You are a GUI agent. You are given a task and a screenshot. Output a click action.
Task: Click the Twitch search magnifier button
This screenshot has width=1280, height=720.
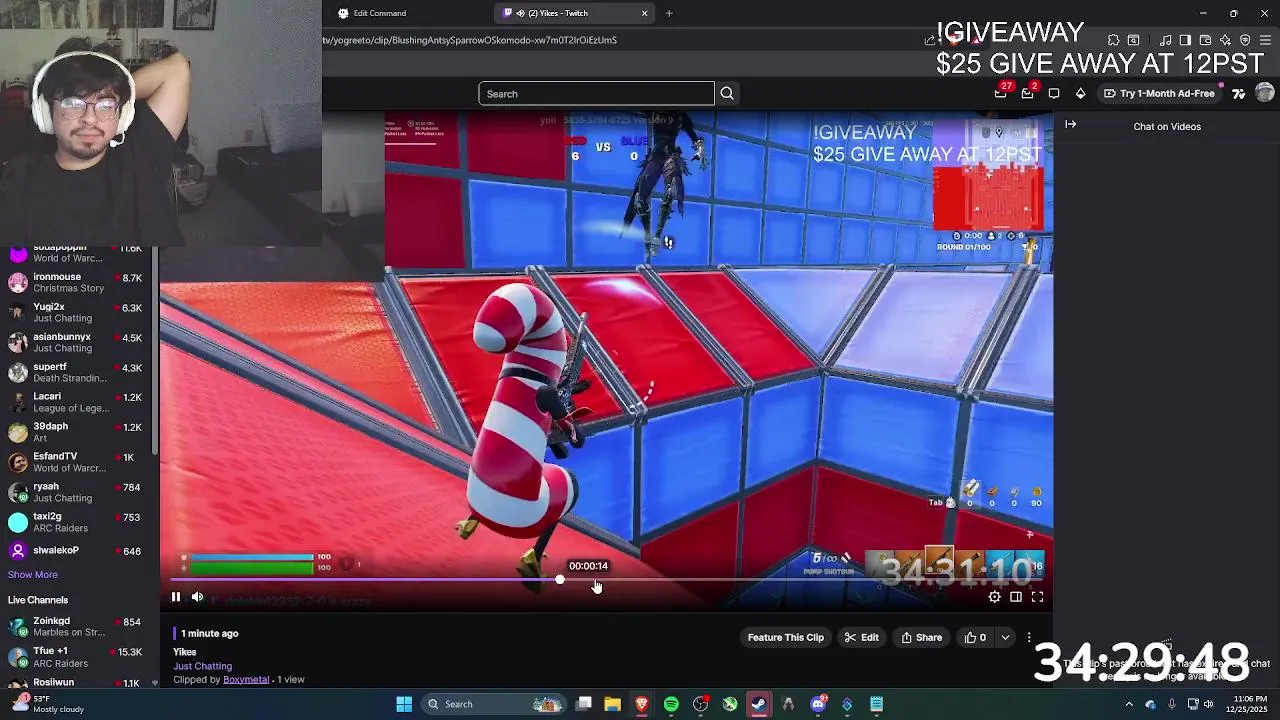pos(727,94)
